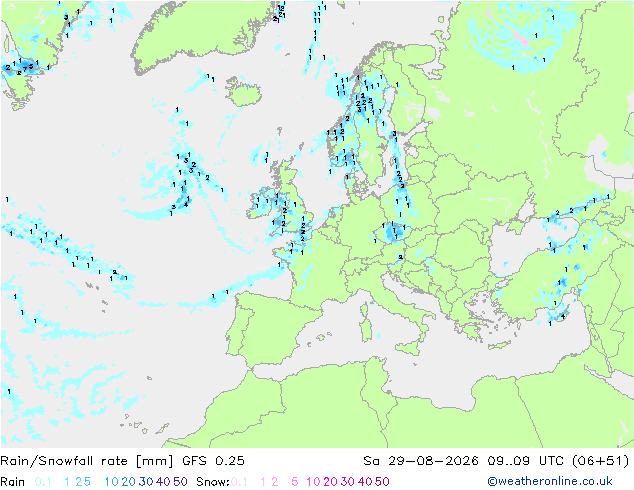
Task: Select the Snow legend value 20
Action: pyautogui.click(x=330, y=482)
